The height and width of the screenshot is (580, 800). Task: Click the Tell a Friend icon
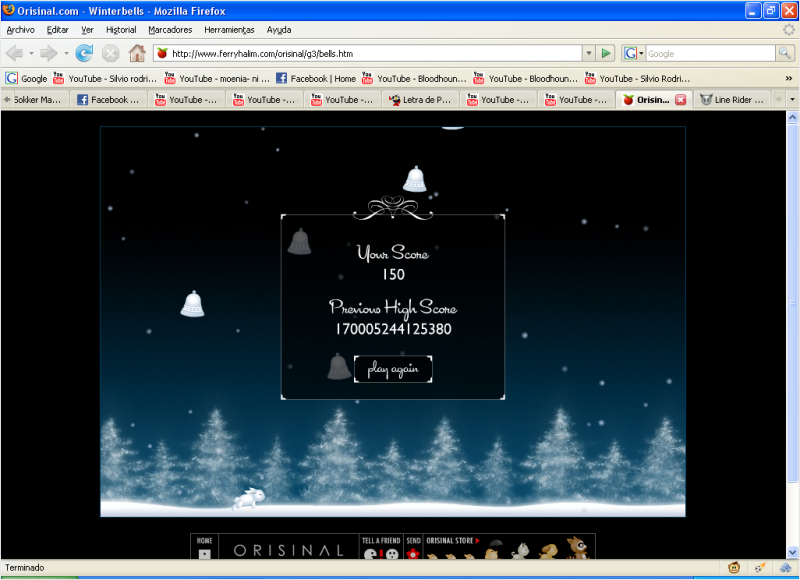coord(380,551)
